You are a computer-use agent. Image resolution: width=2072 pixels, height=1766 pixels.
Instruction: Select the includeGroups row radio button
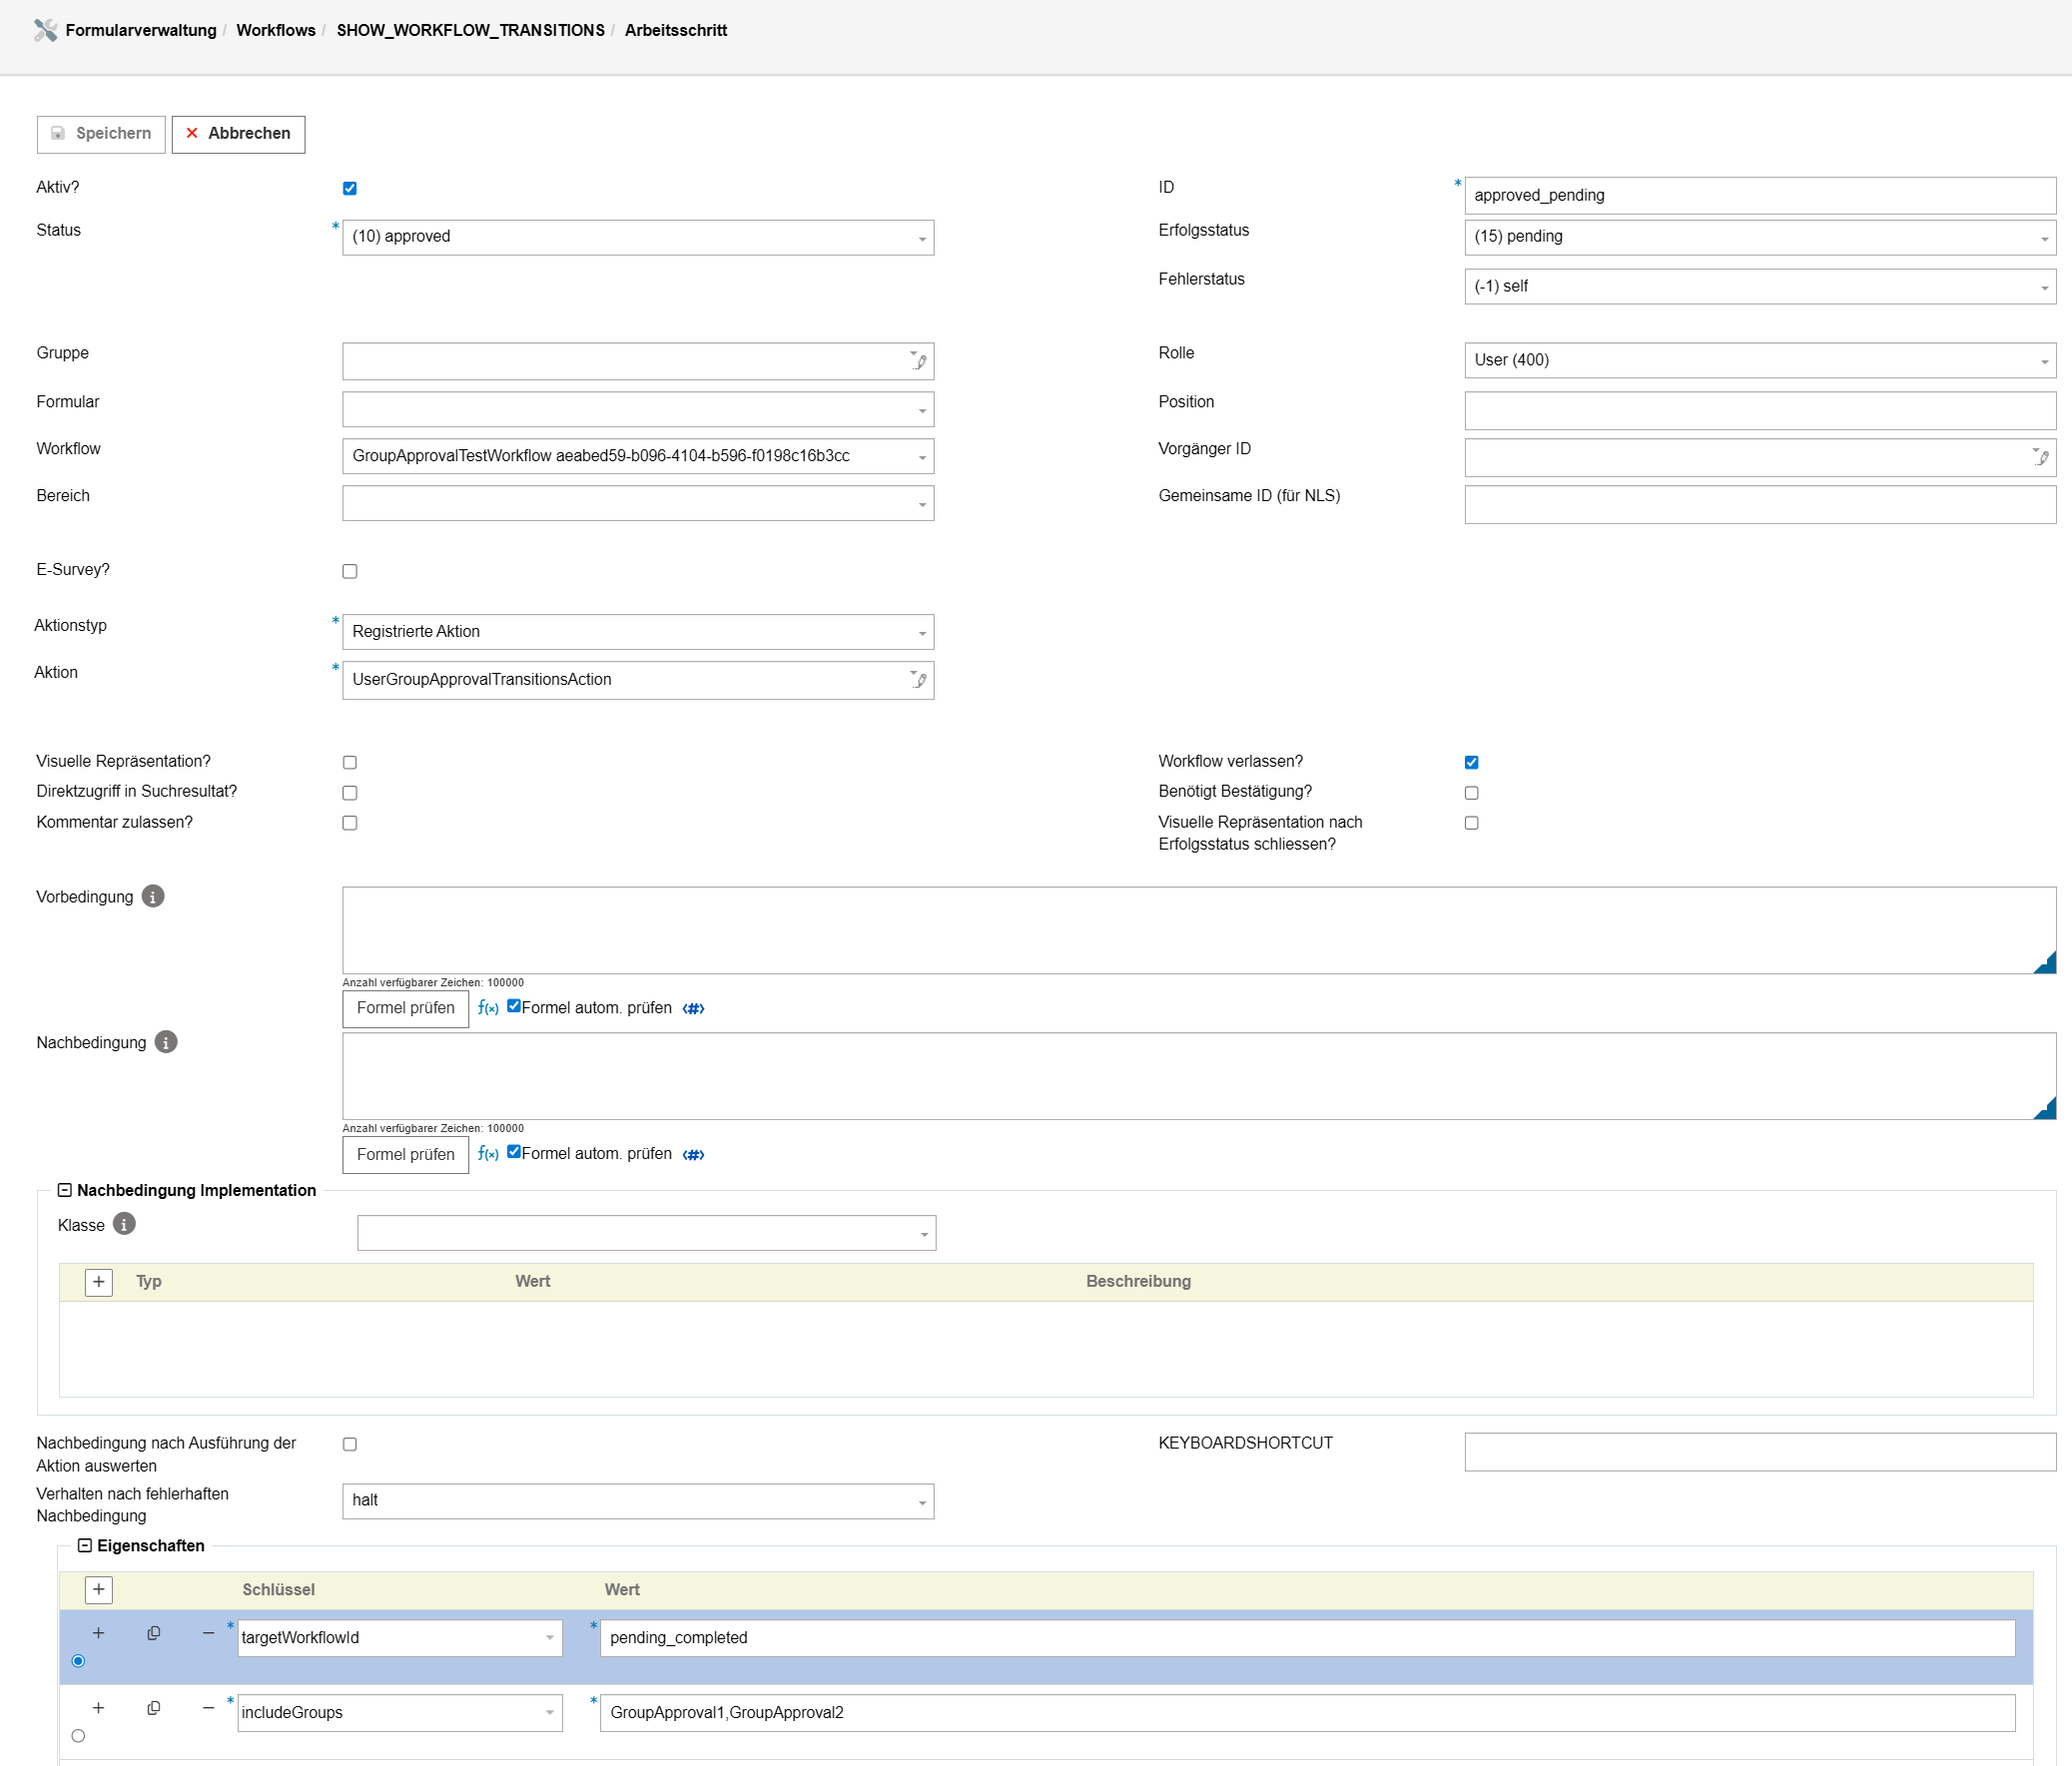78,1736
